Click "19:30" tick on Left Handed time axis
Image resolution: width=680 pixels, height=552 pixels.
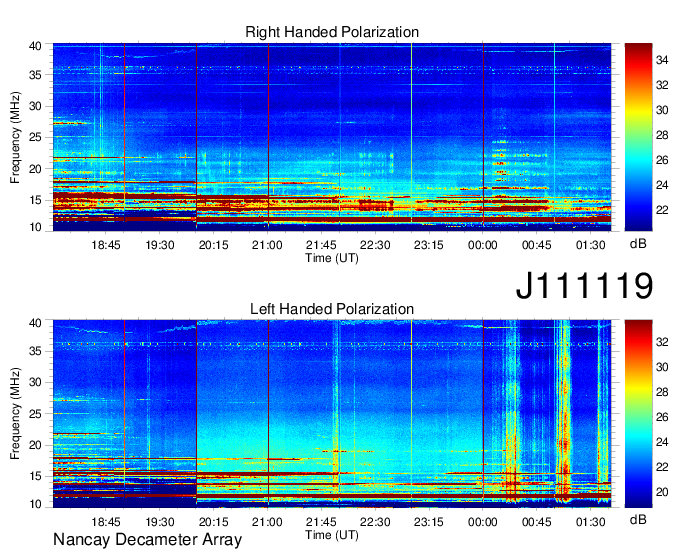[x=160, y=522]
